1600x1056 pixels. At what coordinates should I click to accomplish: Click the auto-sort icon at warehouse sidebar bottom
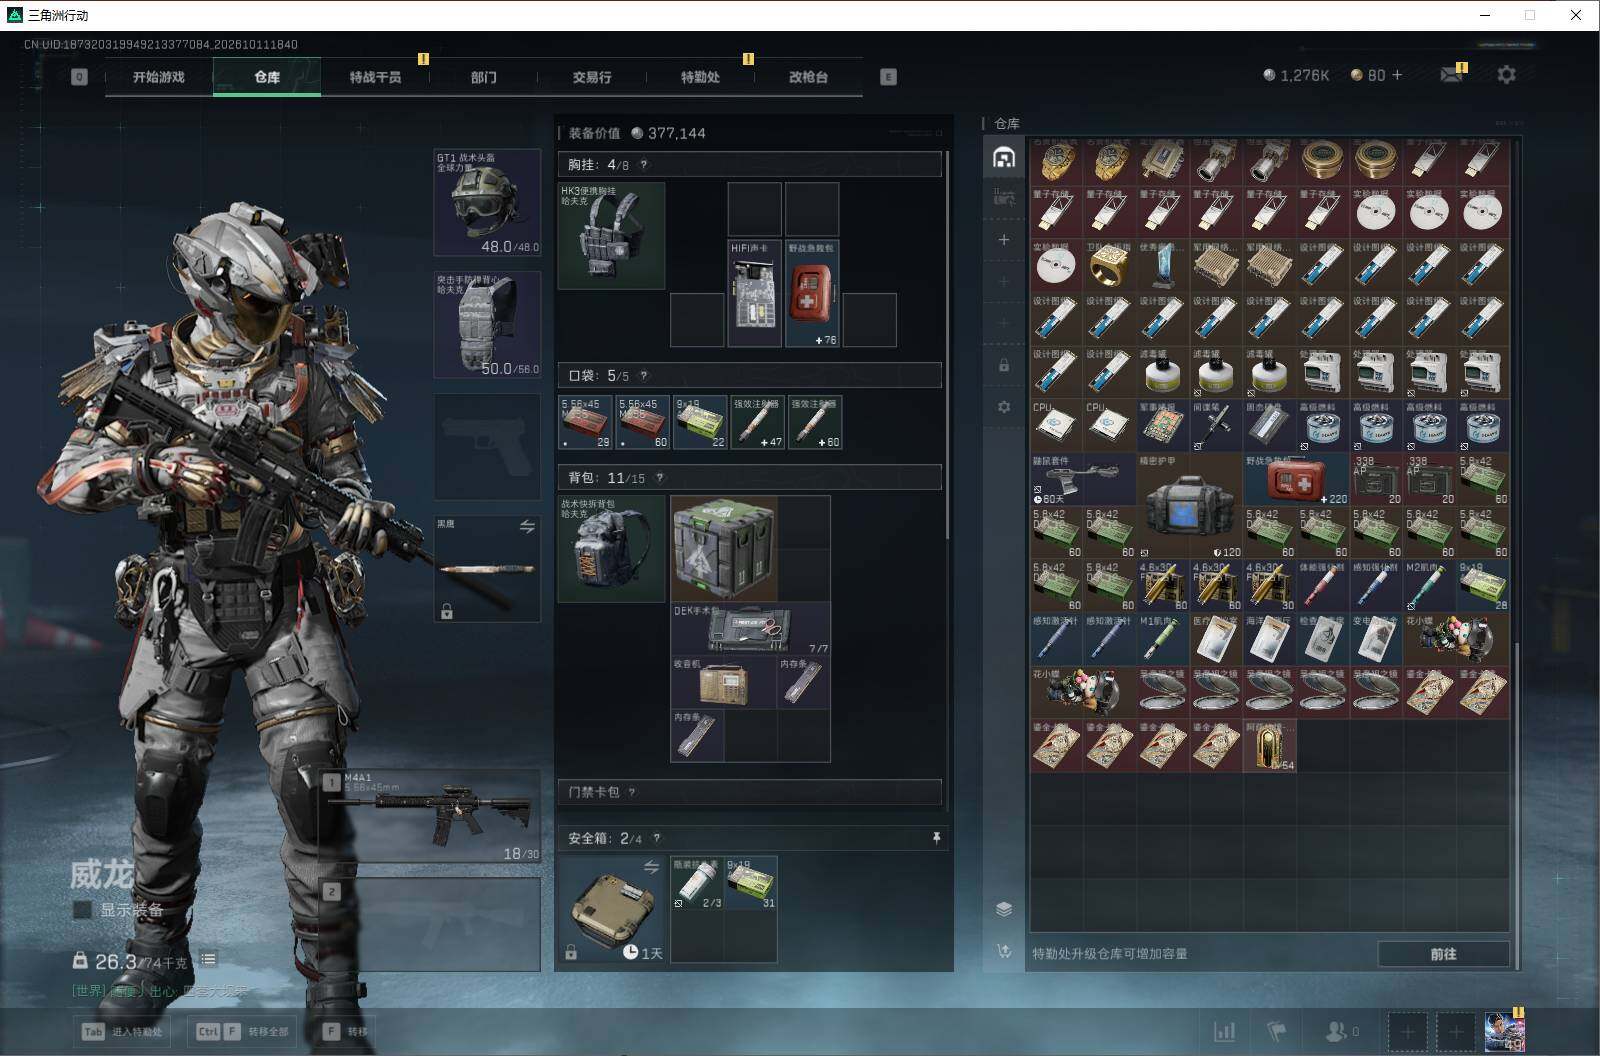point(1004,951)
